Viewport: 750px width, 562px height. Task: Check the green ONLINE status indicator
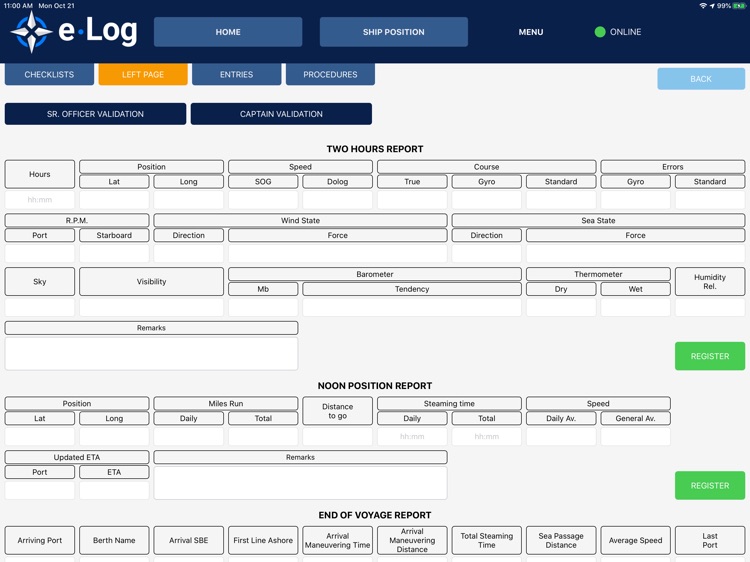pyautogui.click(x=600, y=32)
